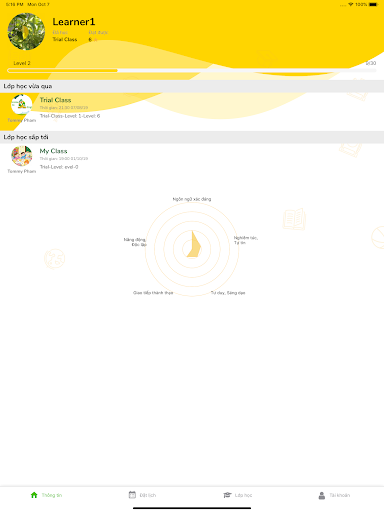Screen dimensions: 384x512
Task: Tap the green home icon in tab bar
Action: (34, 495)
